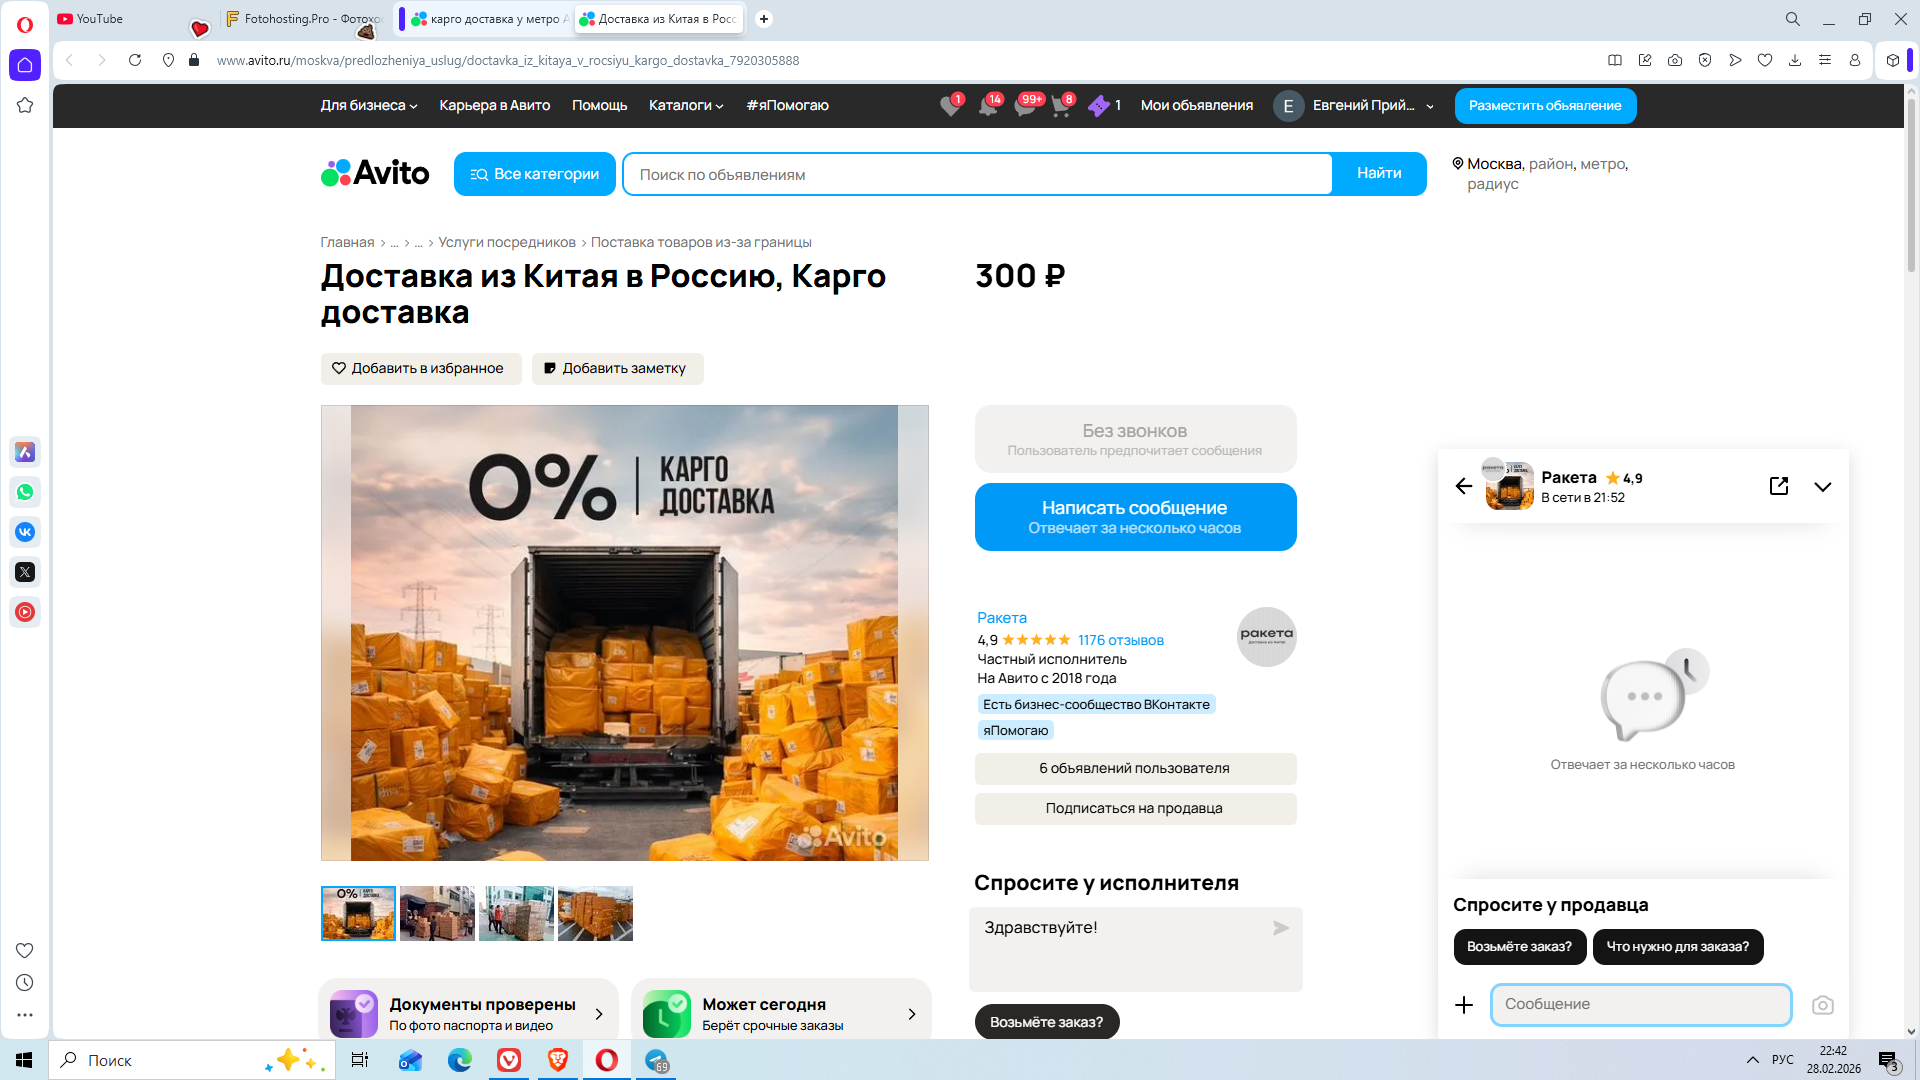Viewport: 1920px width, 1080px height.
Task: Open WhatsApp in Opera sidebar
Action: tap(25, 492)
